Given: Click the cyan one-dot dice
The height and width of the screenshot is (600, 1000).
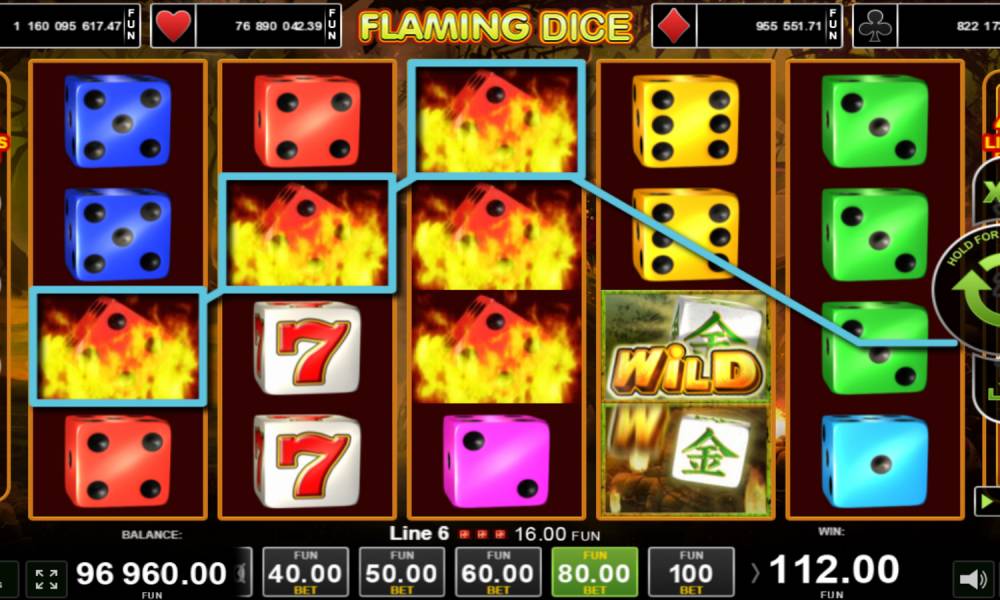Looking at the screenshot, I should 874,462.
